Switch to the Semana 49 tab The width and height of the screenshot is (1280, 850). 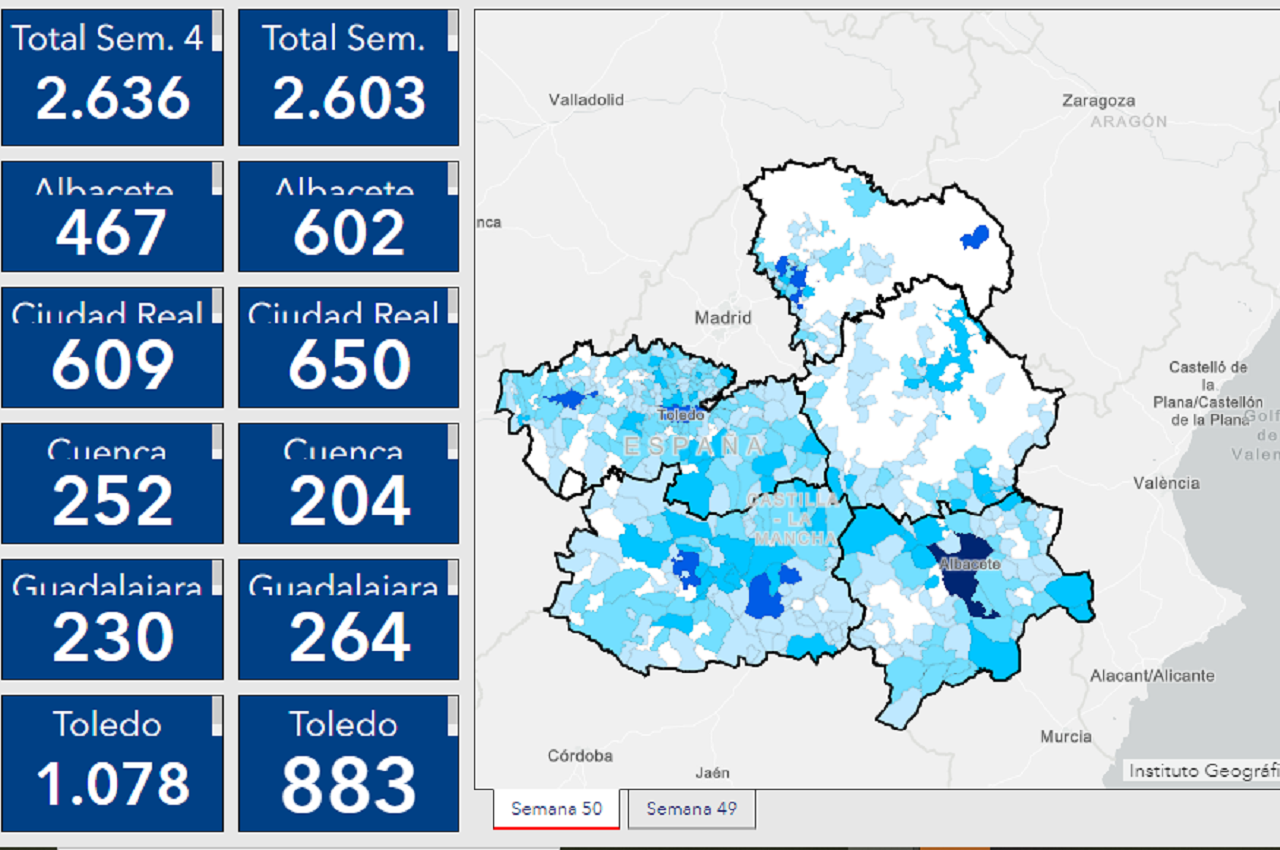coord(691,809)
